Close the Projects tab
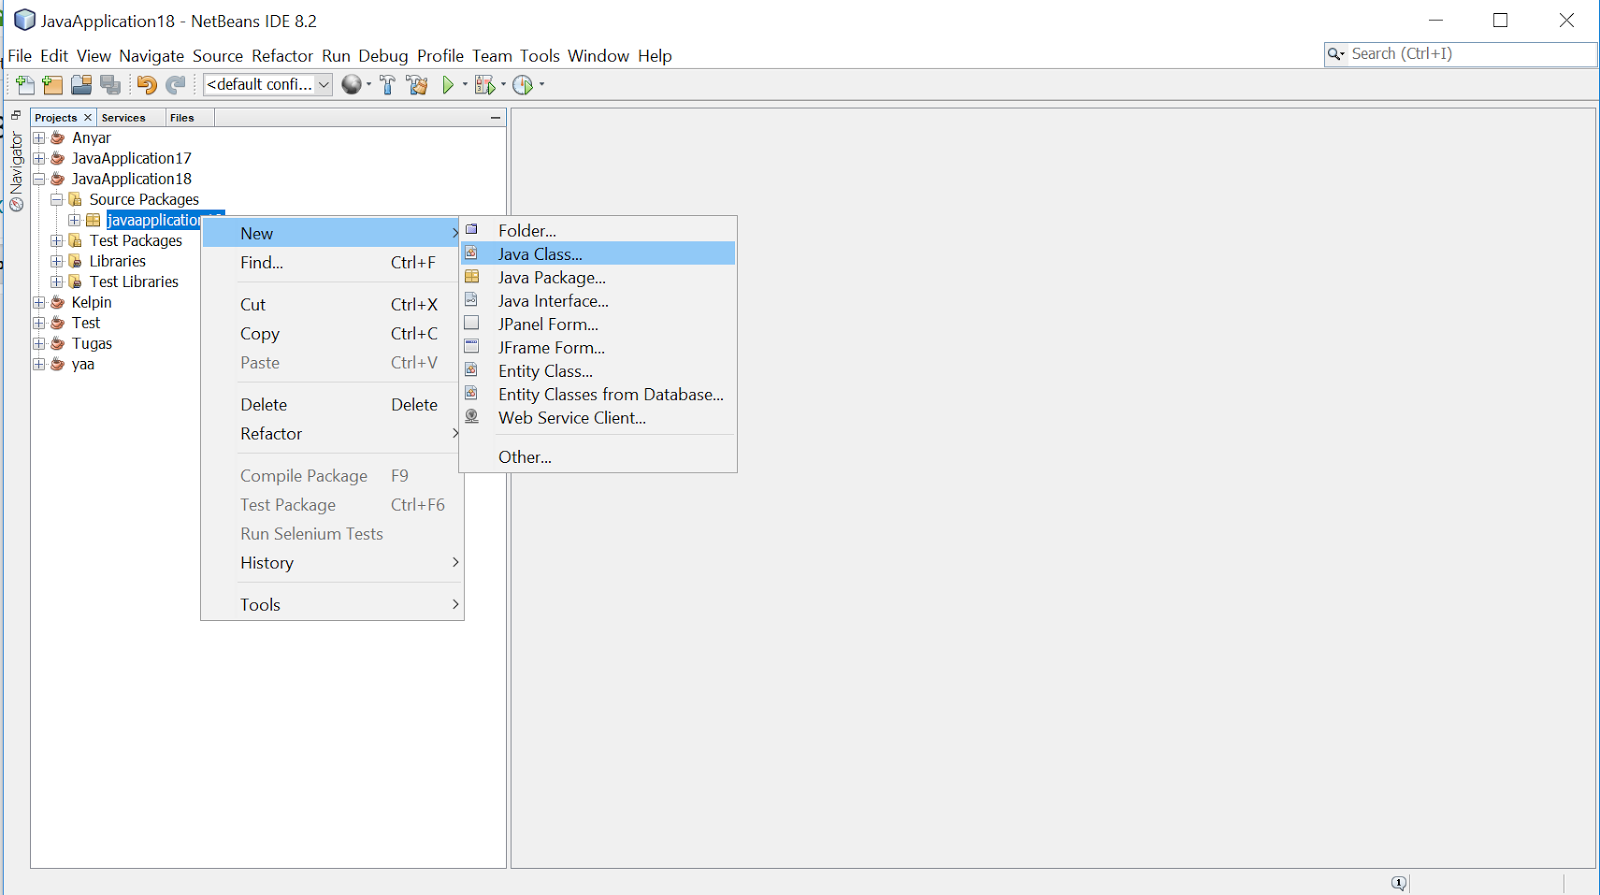1600x895 pixels. click(88, 118)
